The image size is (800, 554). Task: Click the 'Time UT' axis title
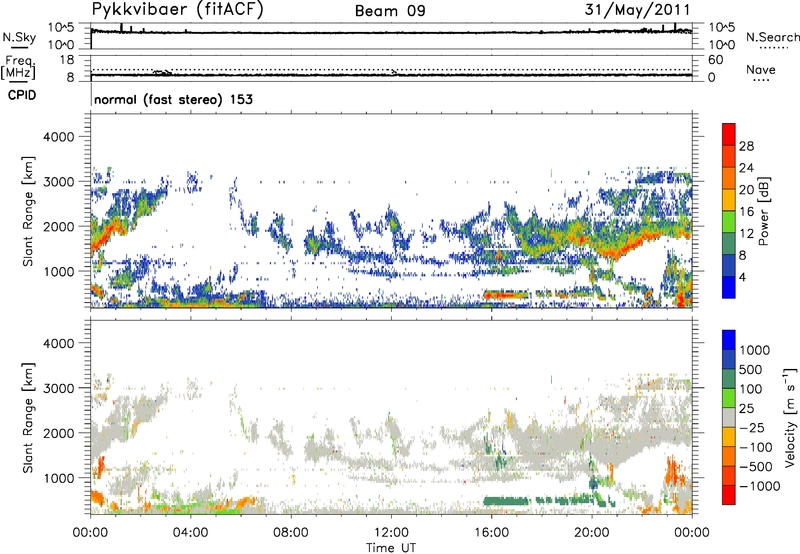point(391,548)
